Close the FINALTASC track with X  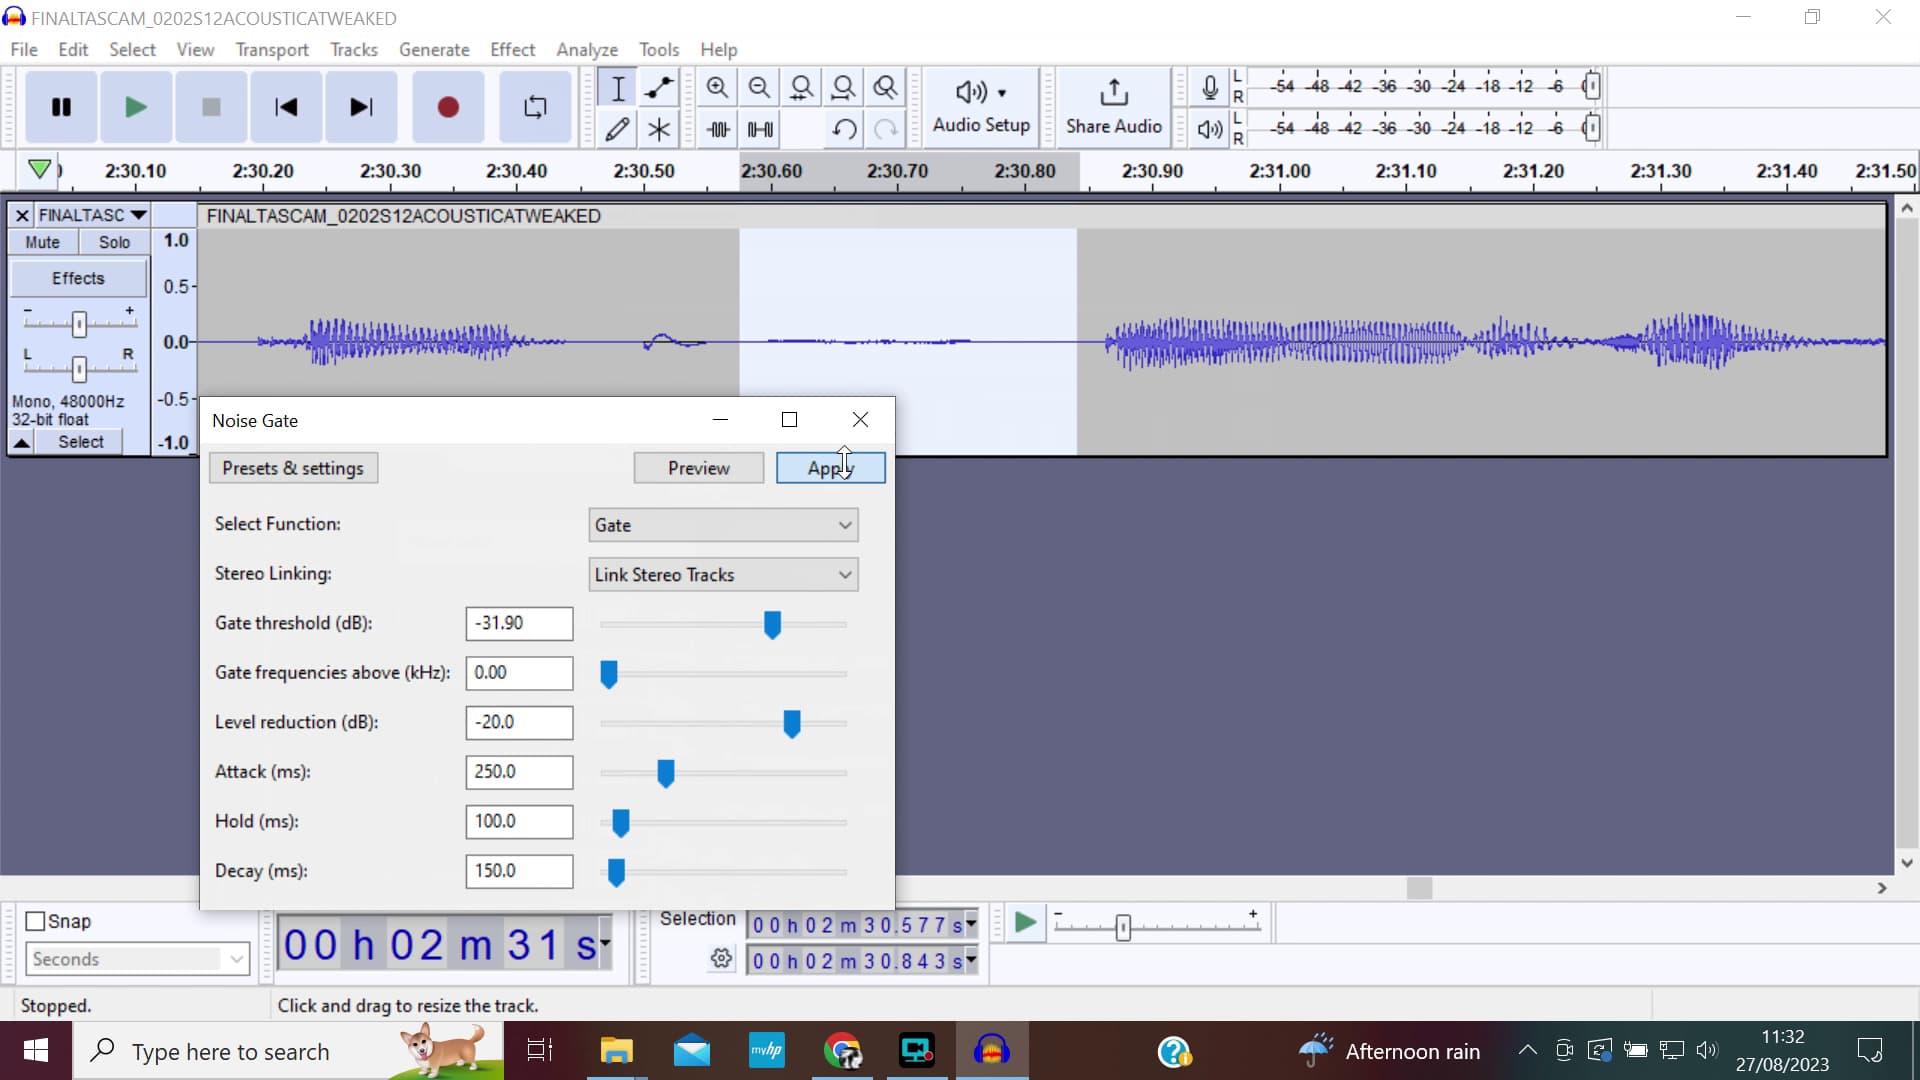coord(22,215)
